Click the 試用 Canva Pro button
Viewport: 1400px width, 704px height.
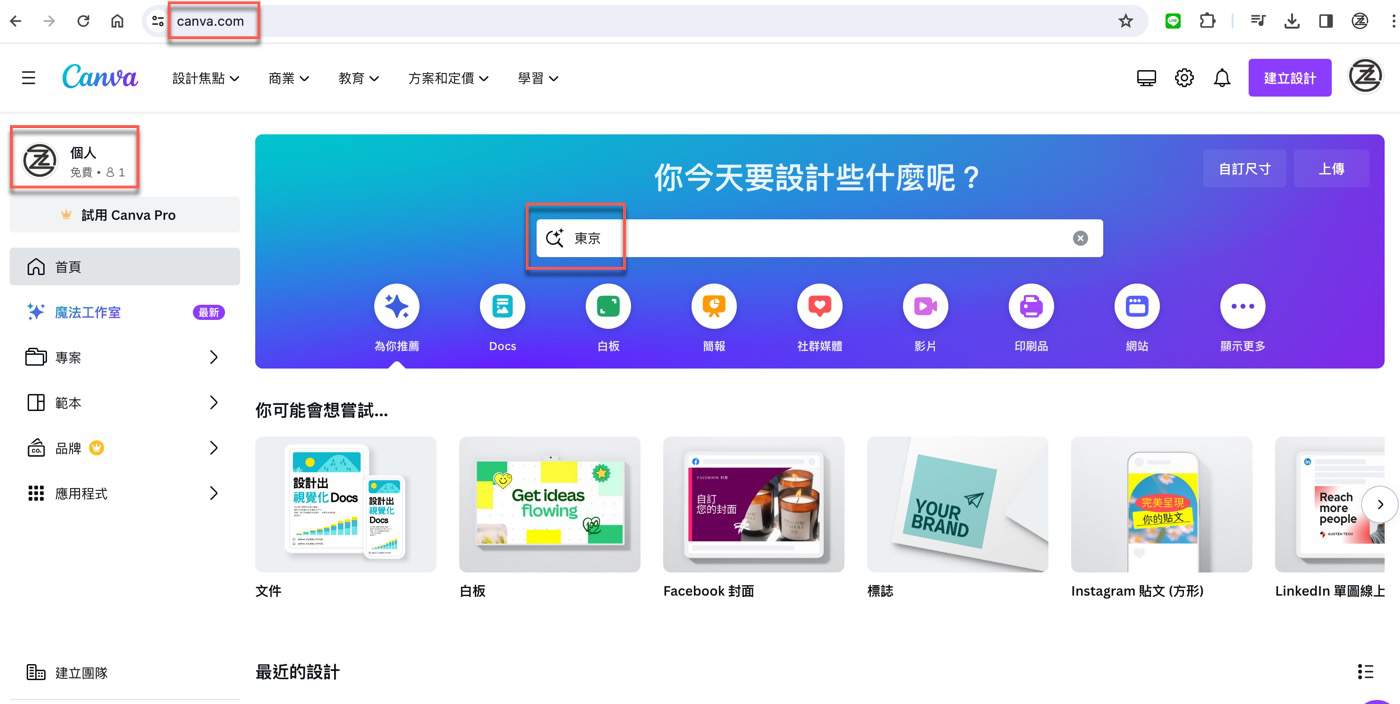click(125, 215)
